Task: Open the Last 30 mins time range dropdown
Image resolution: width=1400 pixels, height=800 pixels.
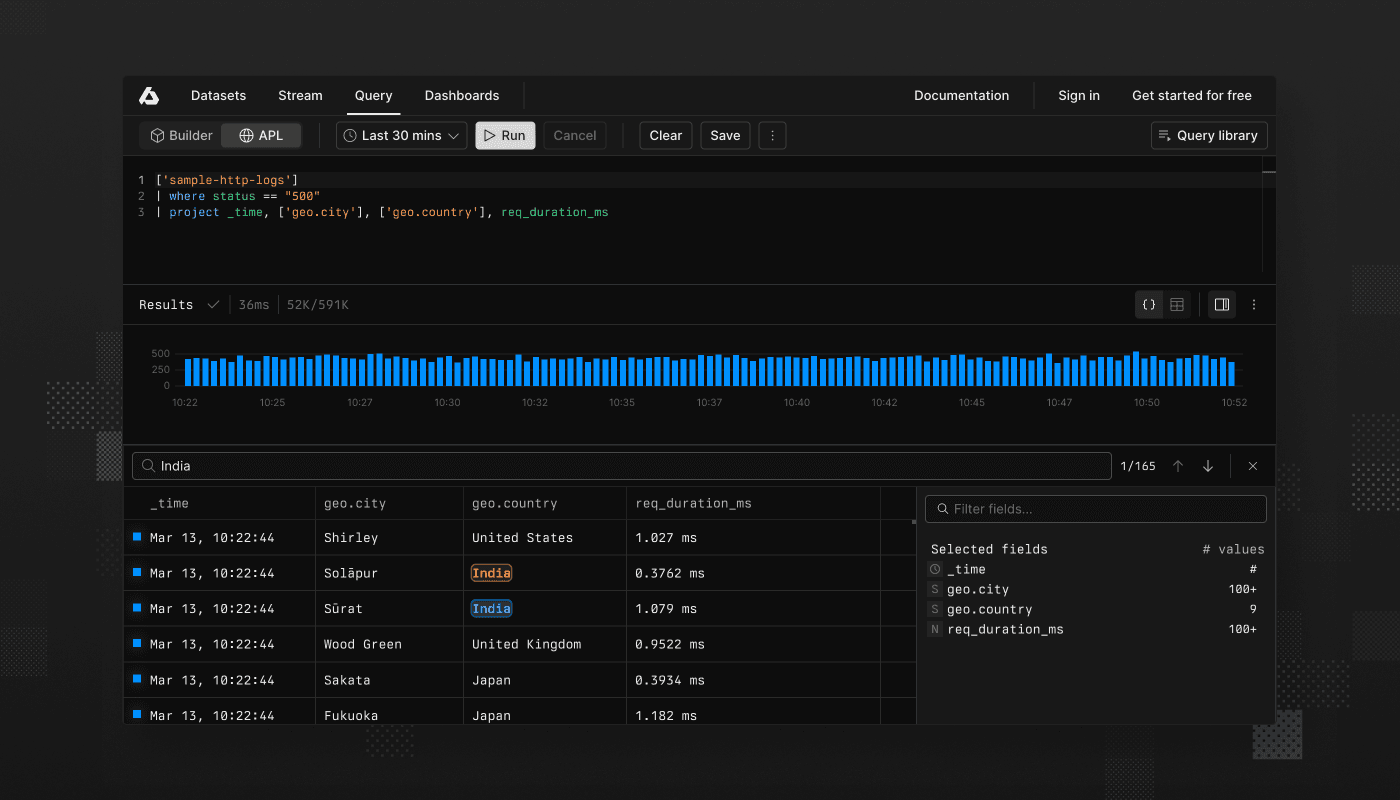Action: point(400,134)
